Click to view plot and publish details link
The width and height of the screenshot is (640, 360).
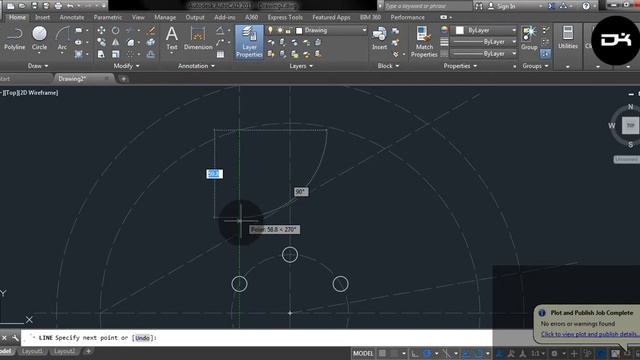tap(590, 334)
